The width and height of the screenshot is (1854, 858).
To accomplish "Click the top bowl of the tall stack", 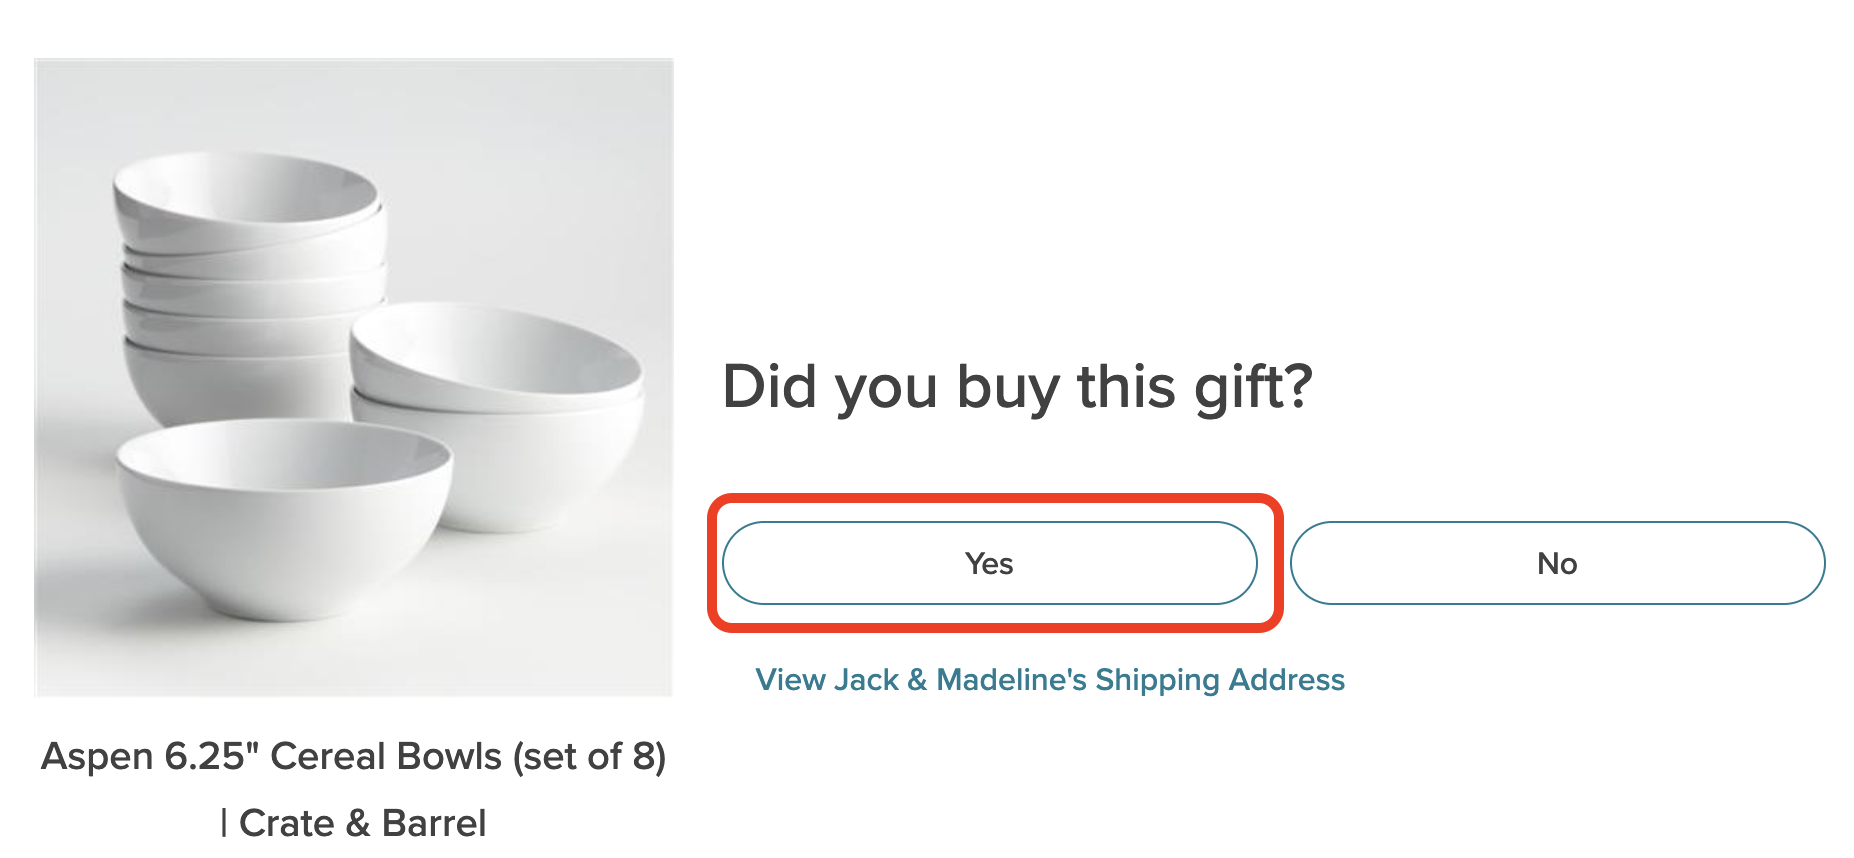I will pos(247,200).
